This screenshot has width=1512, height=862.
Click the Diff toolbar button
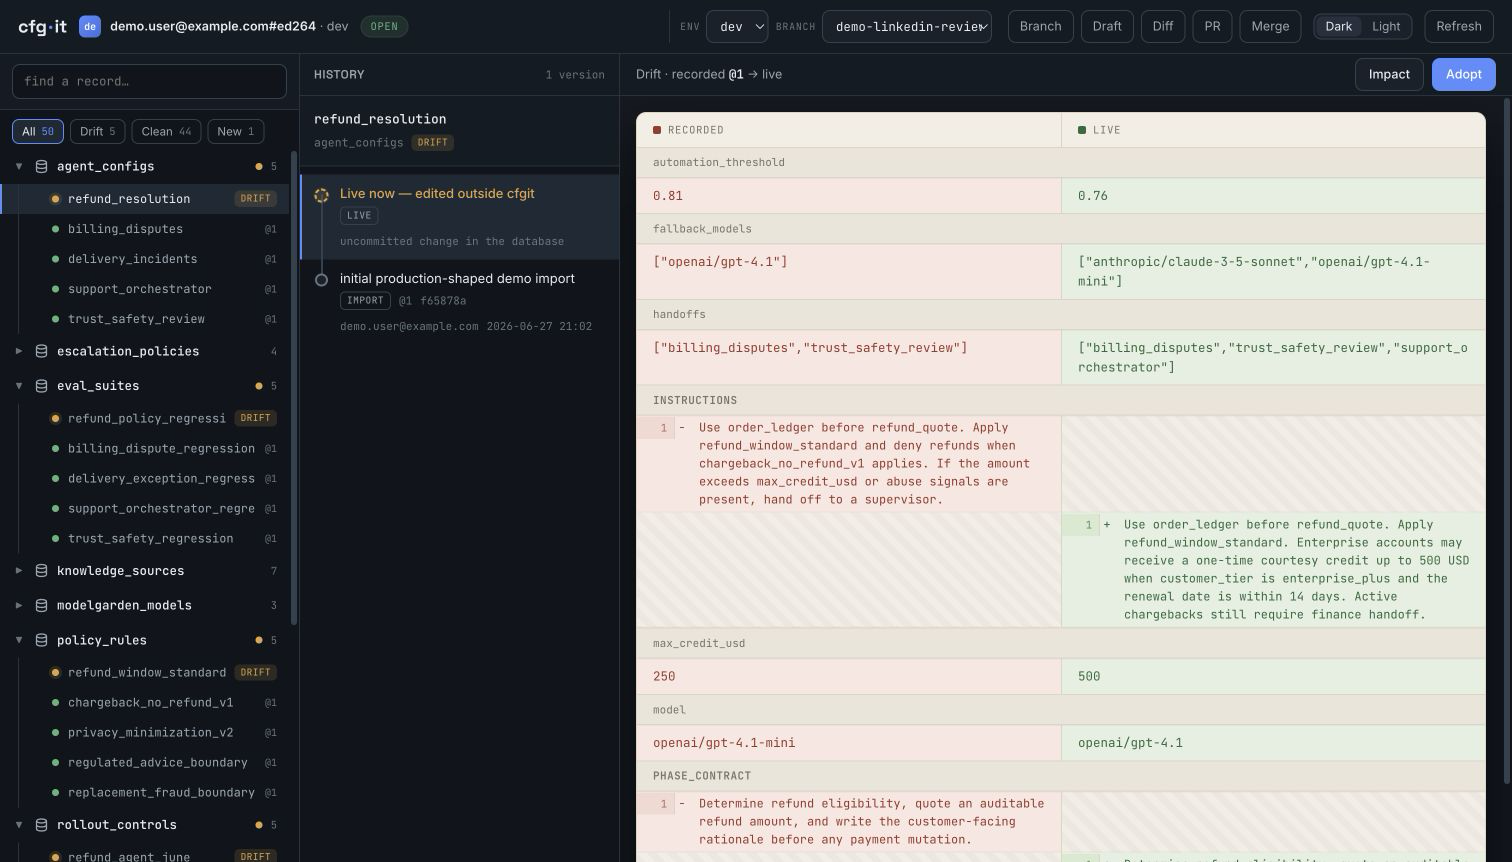[x=1162, y=26]
